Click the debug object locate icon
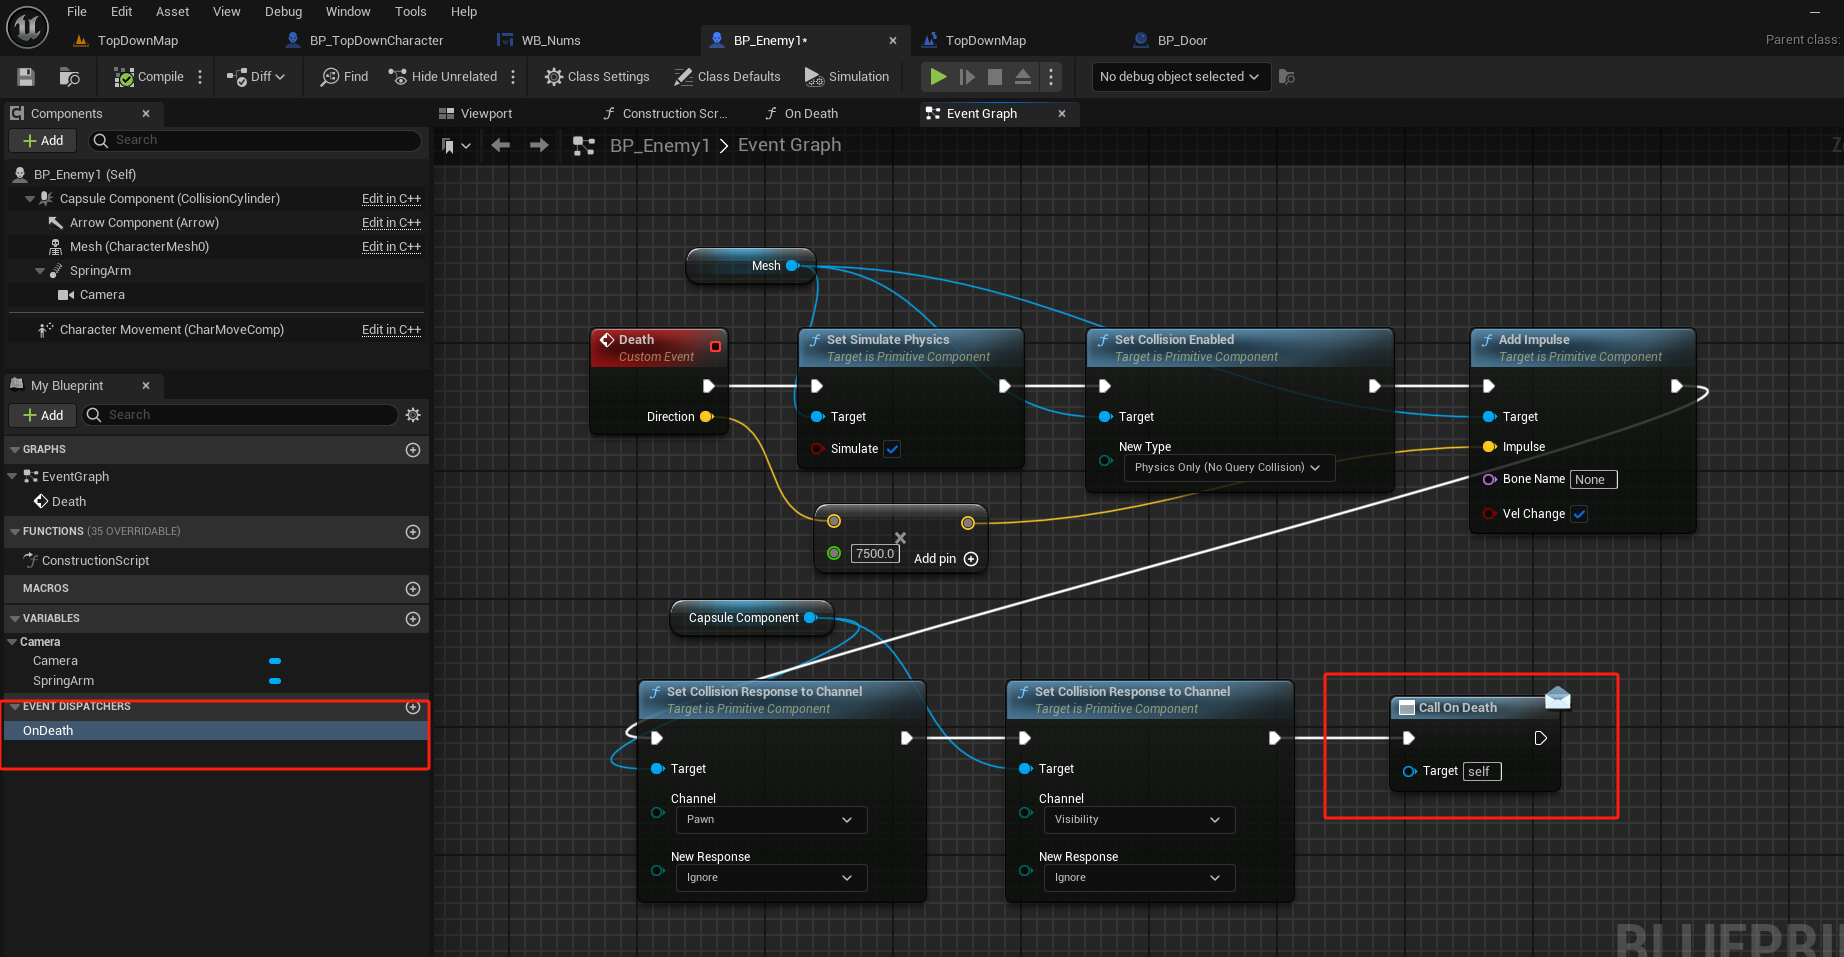 coord(1287,77)
